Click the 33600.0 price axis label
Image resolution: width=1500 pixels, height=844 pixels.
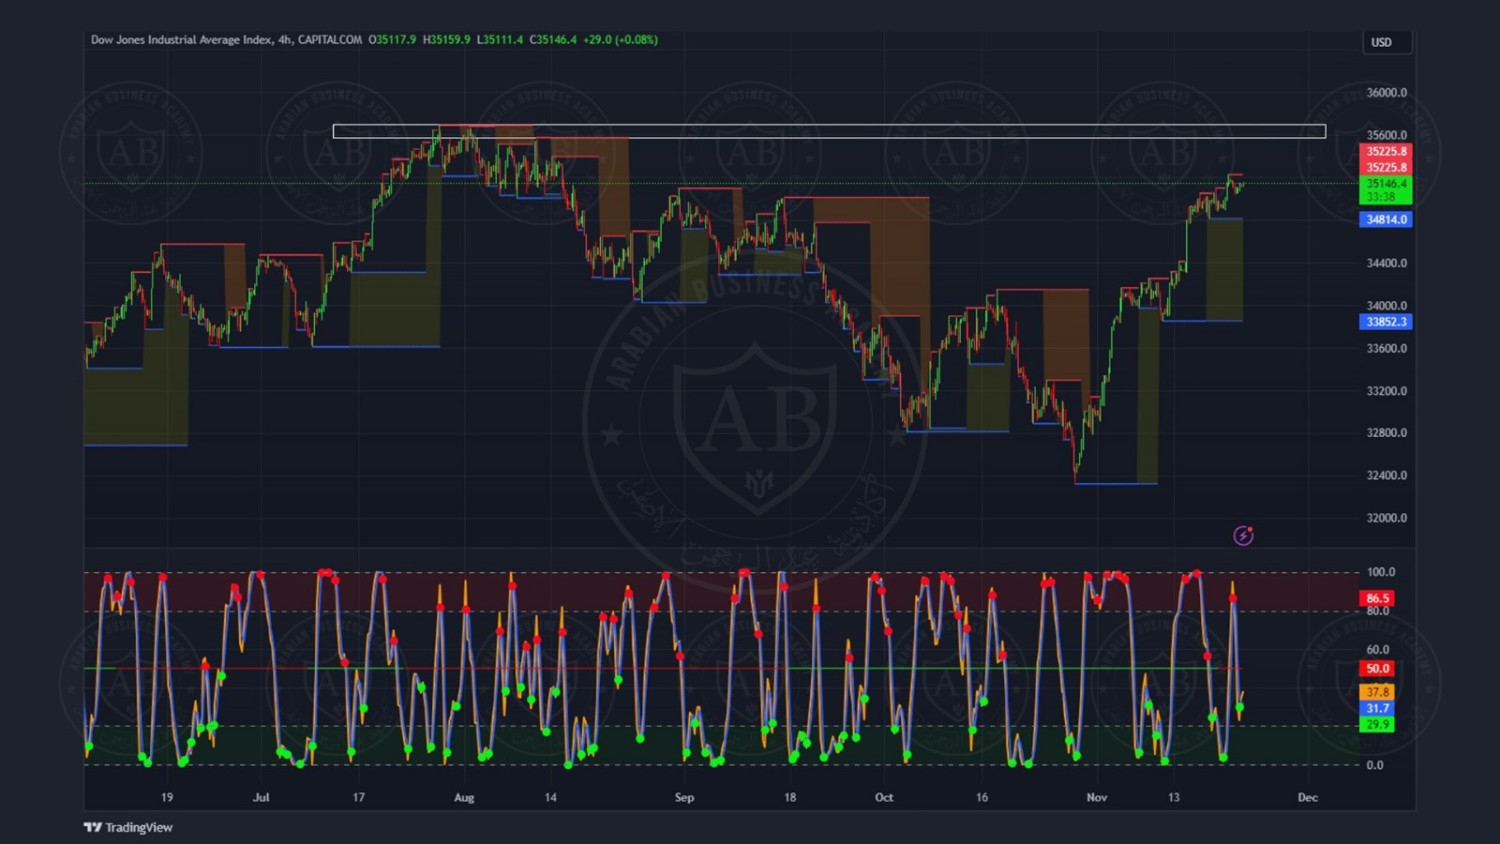tap(1386, 348)
